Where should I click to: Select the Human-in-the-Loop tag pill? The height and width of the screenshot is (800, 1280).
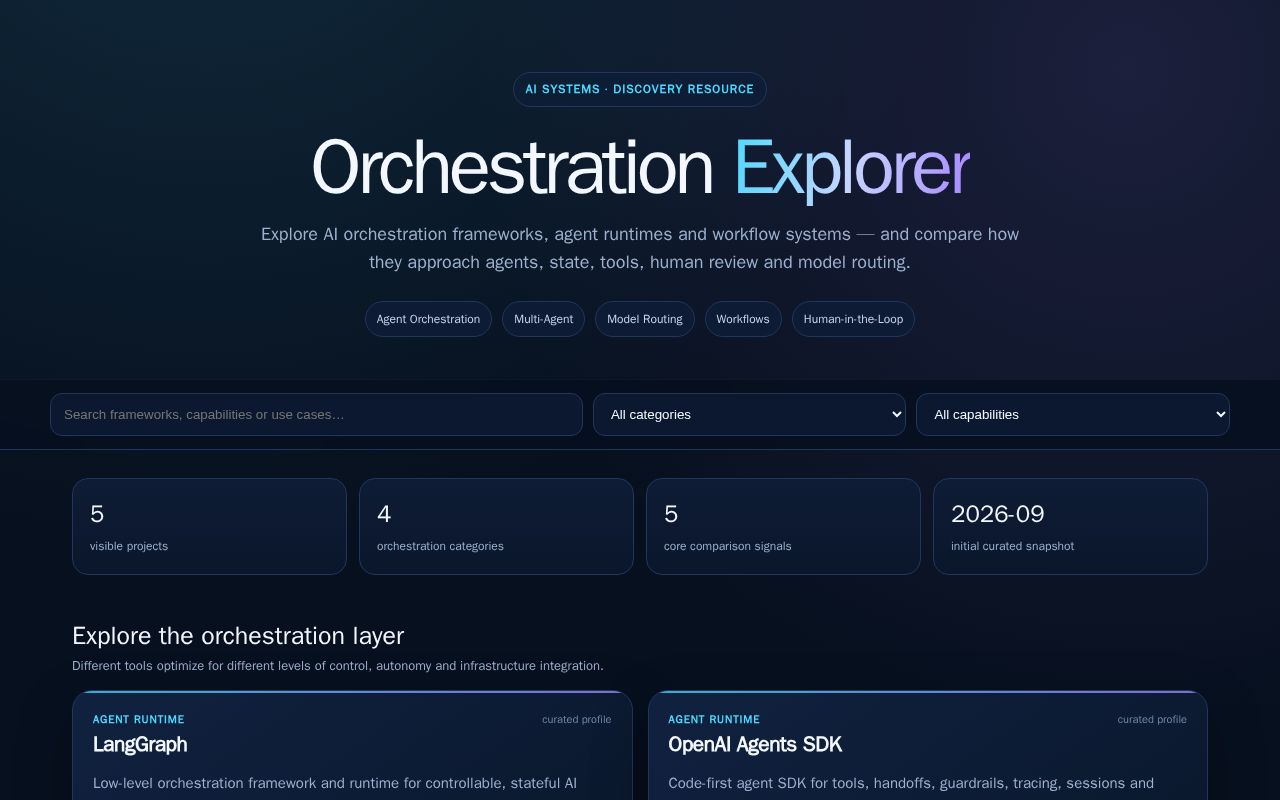853,319
